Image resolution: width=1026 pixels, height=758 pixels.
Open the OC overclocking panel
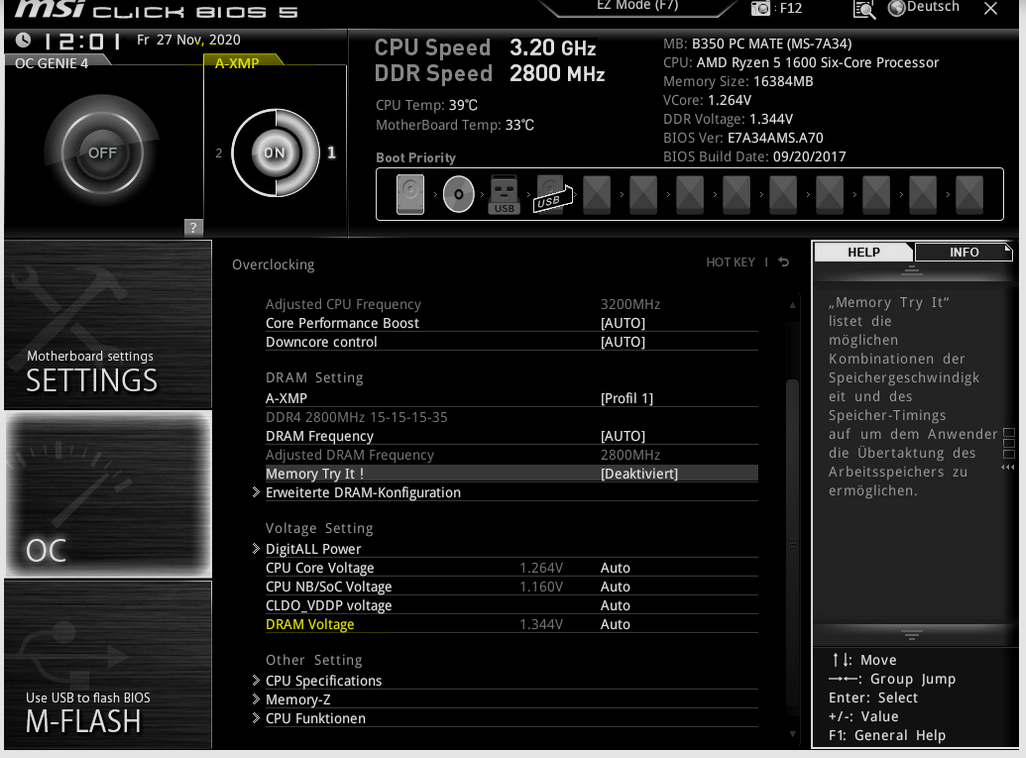tap(108, 494)
